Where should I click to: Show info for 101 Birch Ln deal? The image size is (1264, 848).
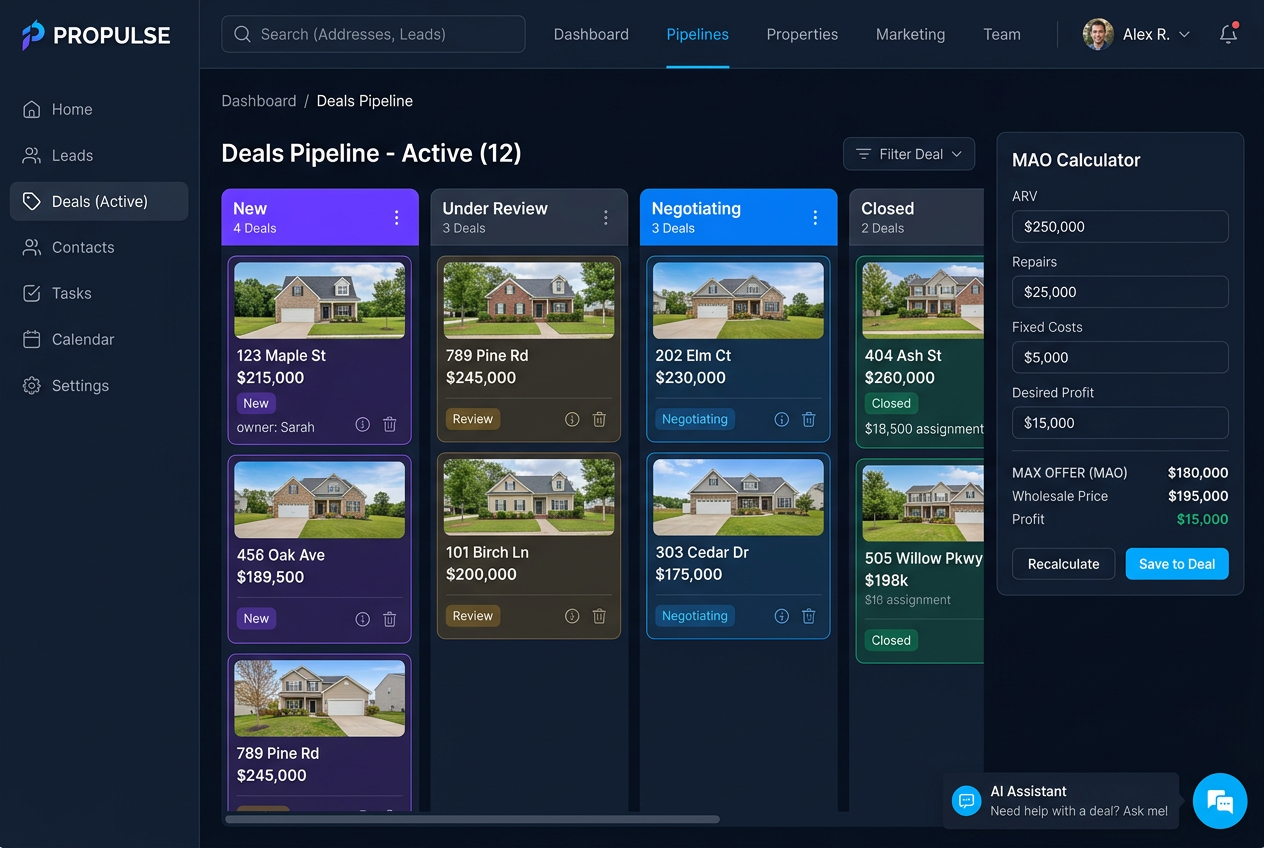(572, 616)
